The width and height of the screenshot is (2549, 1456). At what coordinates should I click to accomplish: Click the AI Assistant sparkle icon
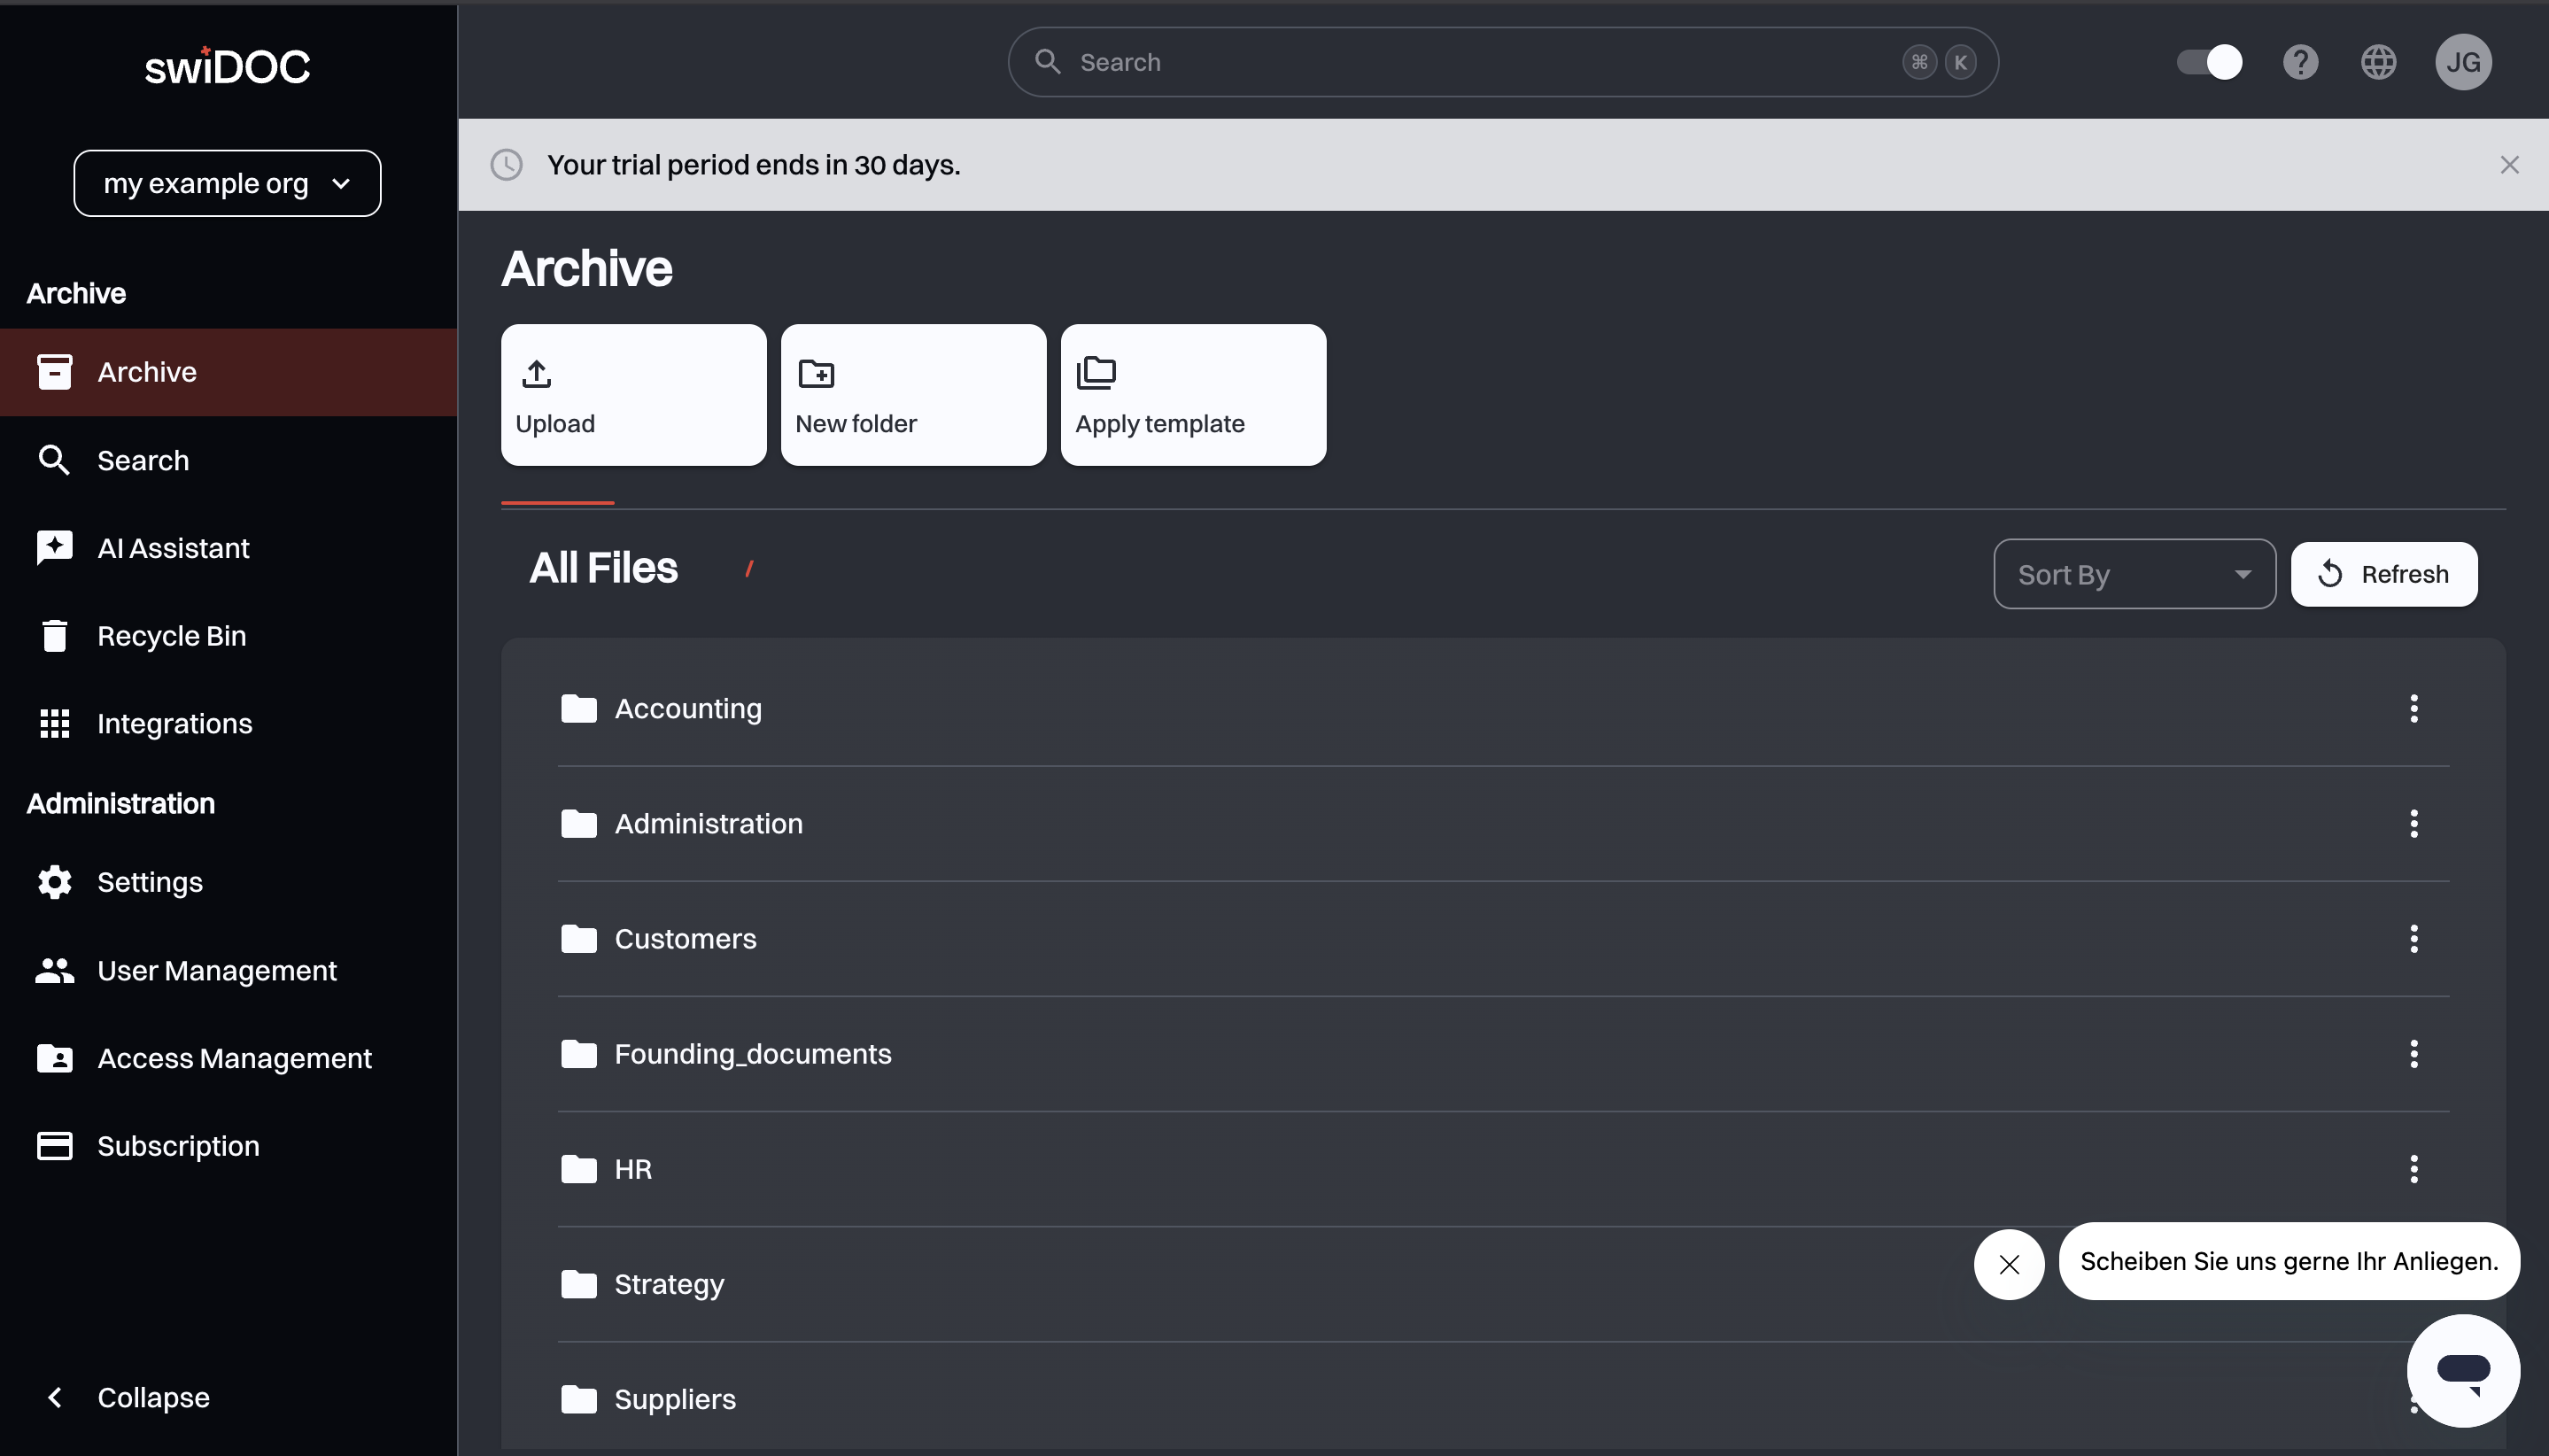point(54,548)
